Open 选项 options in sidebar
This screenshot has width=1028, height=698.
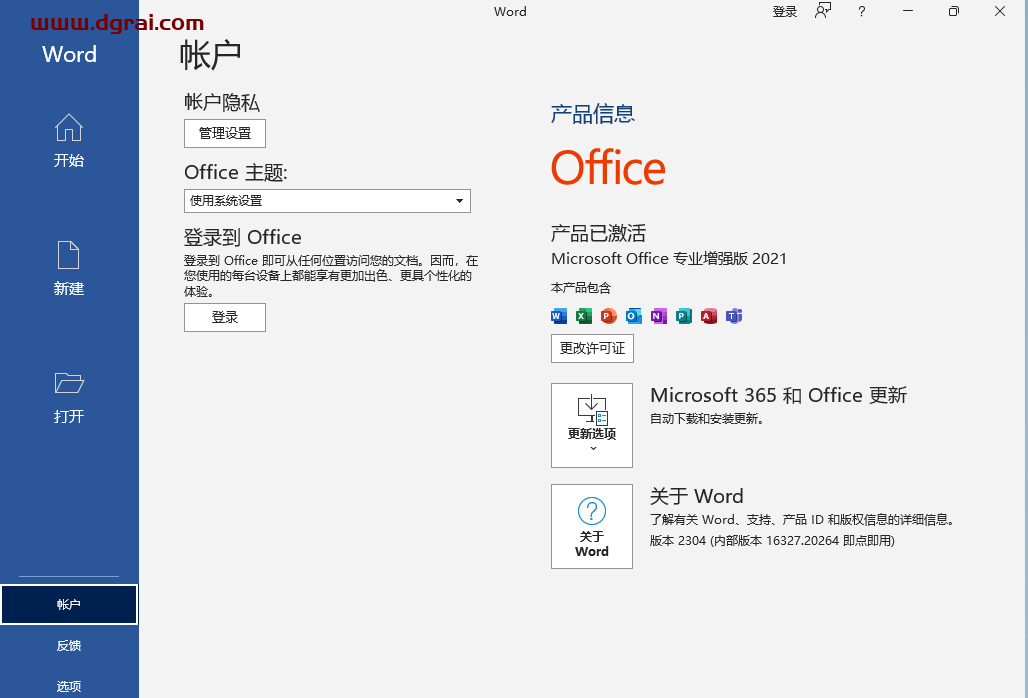[69, 686]
